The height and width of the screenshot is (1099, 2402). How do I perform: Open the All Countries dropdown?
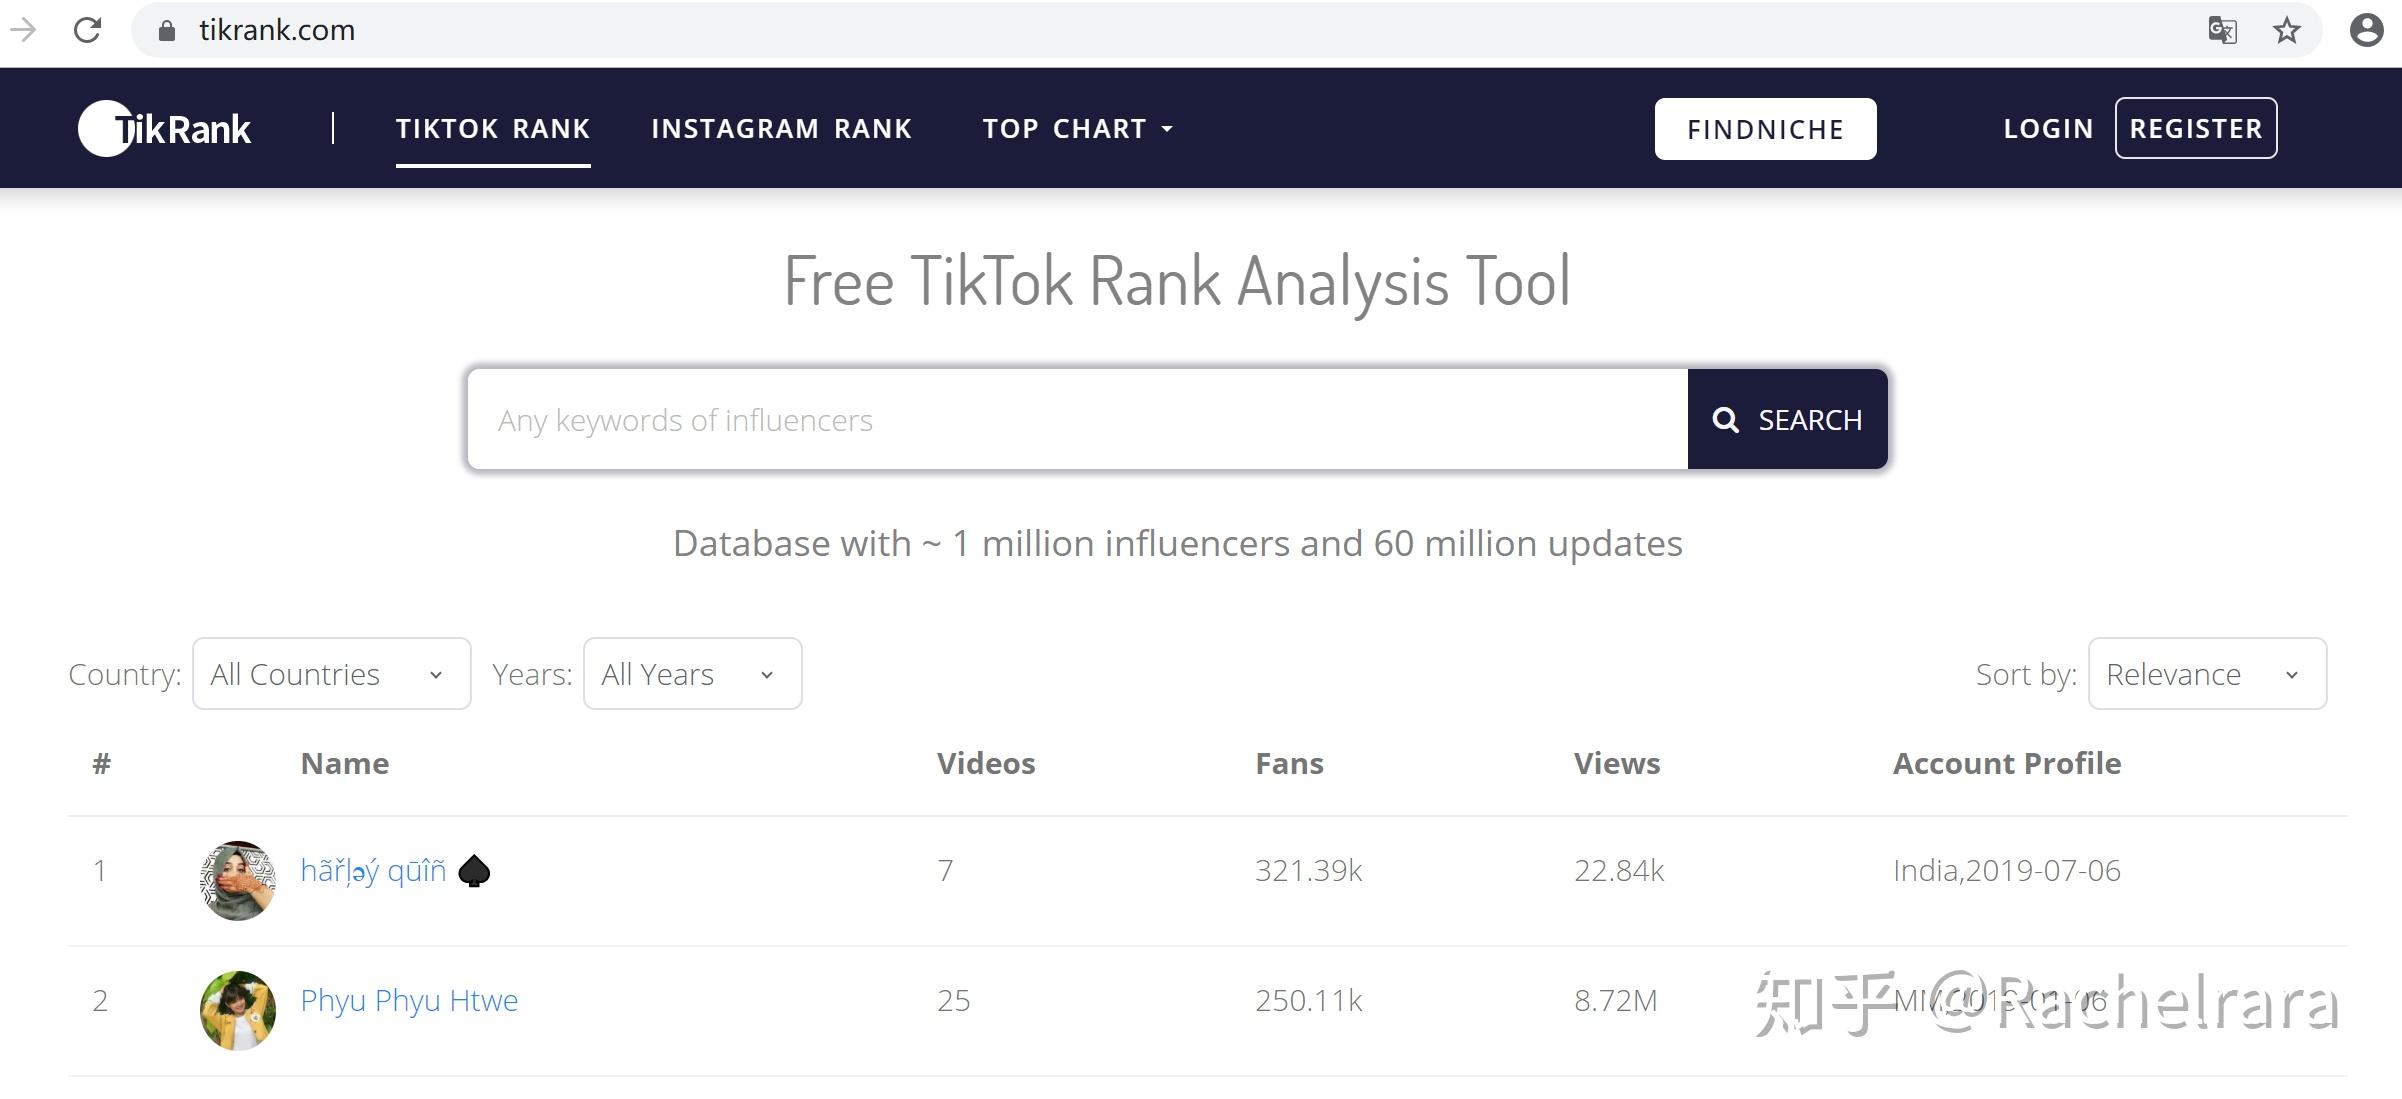click(332, 674)
